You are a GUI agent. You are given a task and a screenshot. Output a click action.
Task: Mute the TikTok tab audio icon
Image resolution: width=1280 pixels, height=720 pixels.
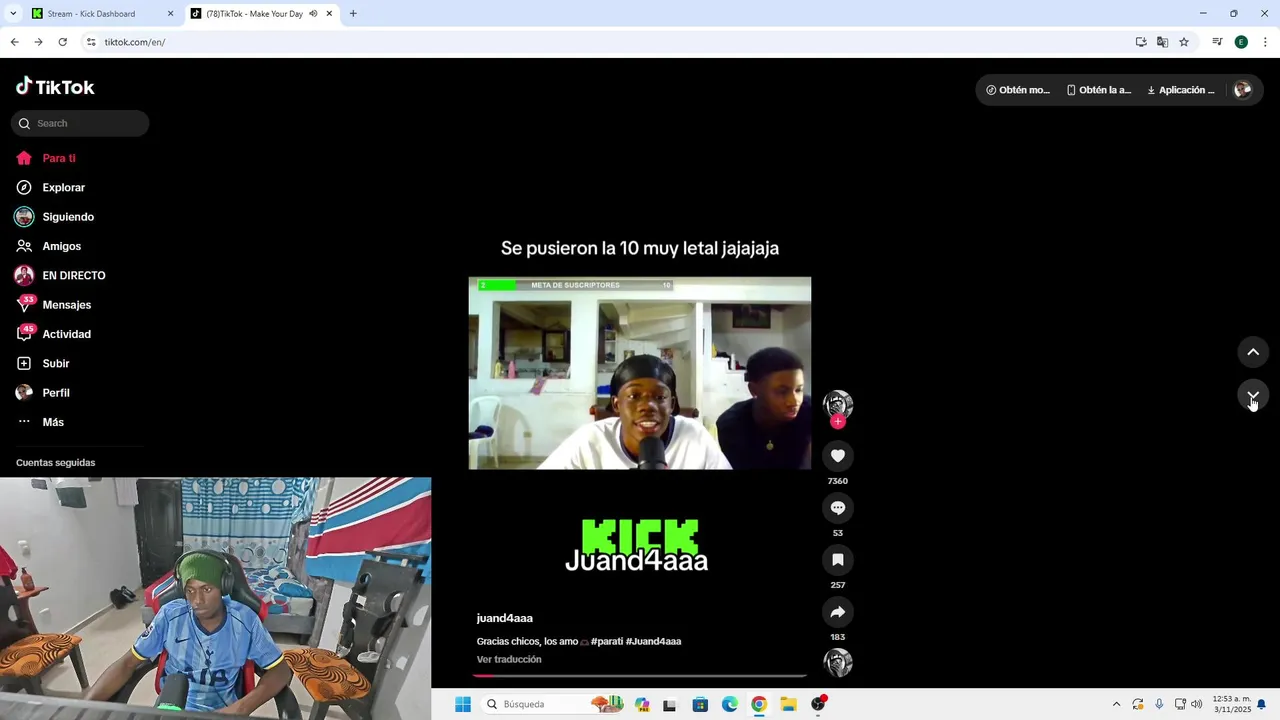pyautogui.click(x=313, y=14)
